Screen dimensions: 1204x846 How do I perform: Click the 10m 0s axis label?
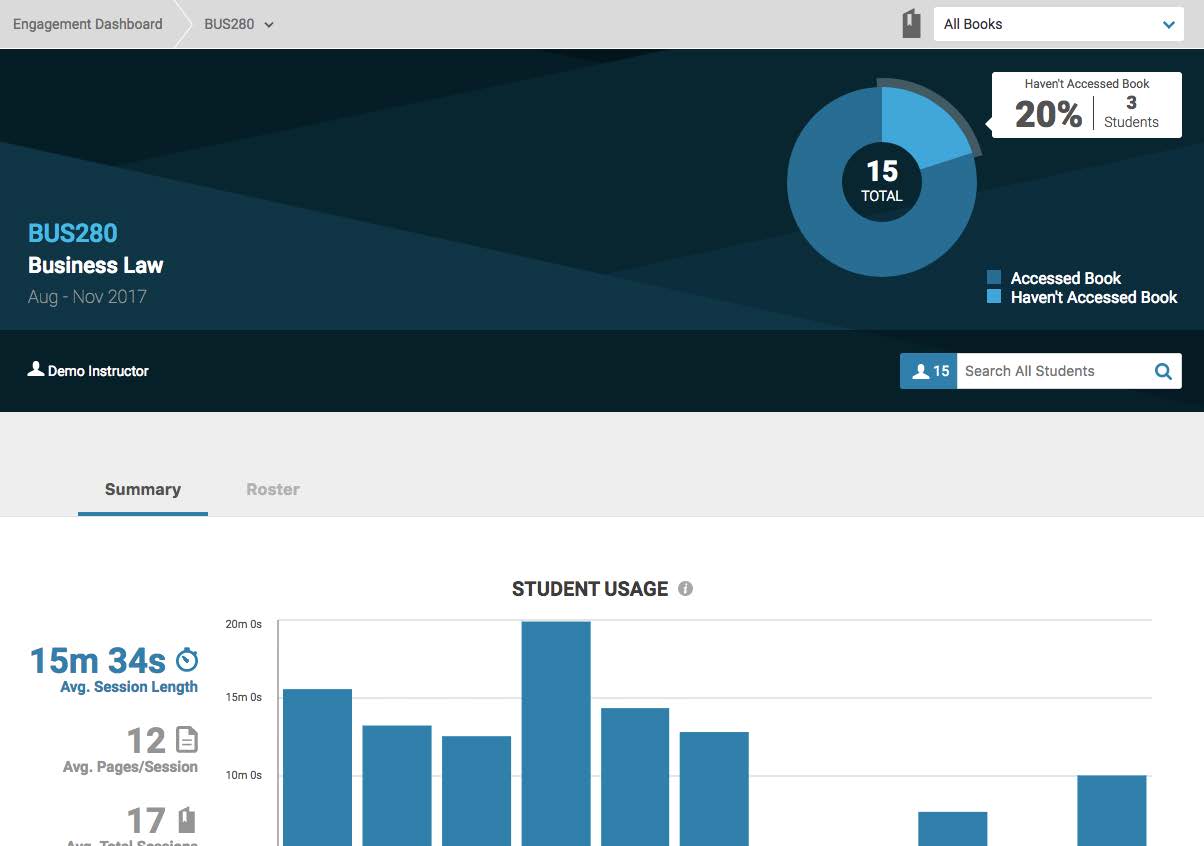click(243, 775)
